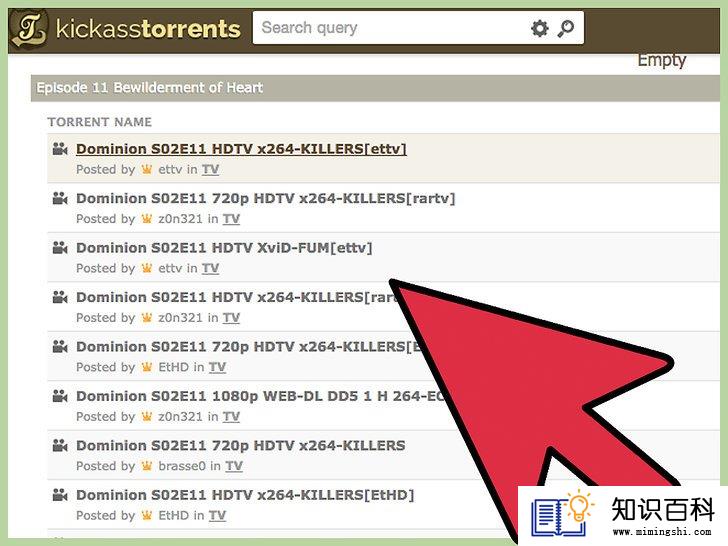Open TV category link on first ettv torrent
Screen dimensions: 728x546
210,170
